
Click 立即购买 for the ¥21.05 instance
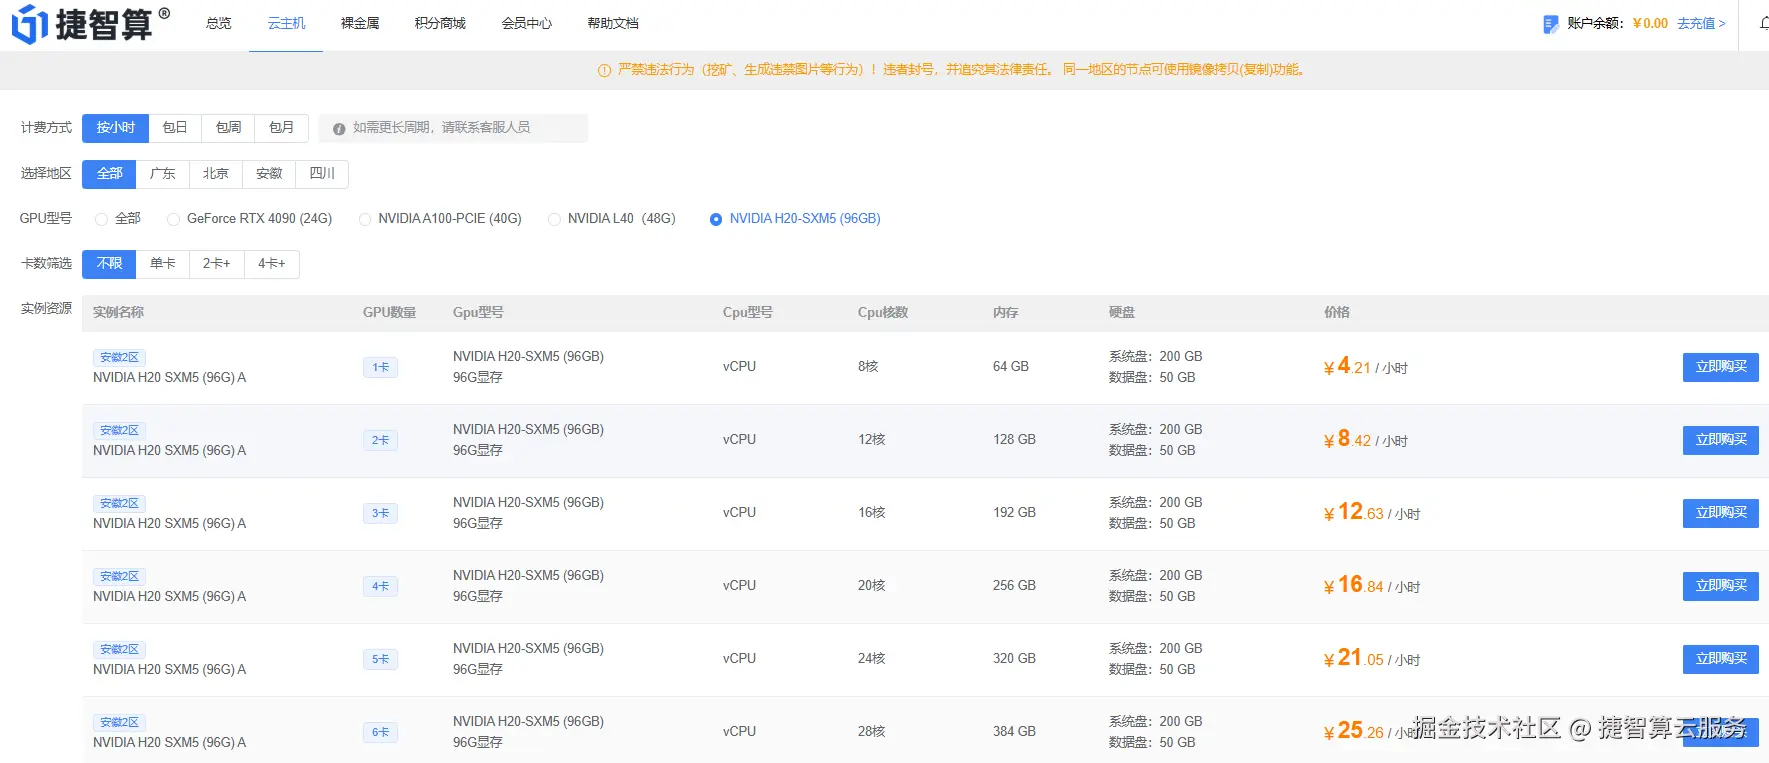click(1720, 659)
